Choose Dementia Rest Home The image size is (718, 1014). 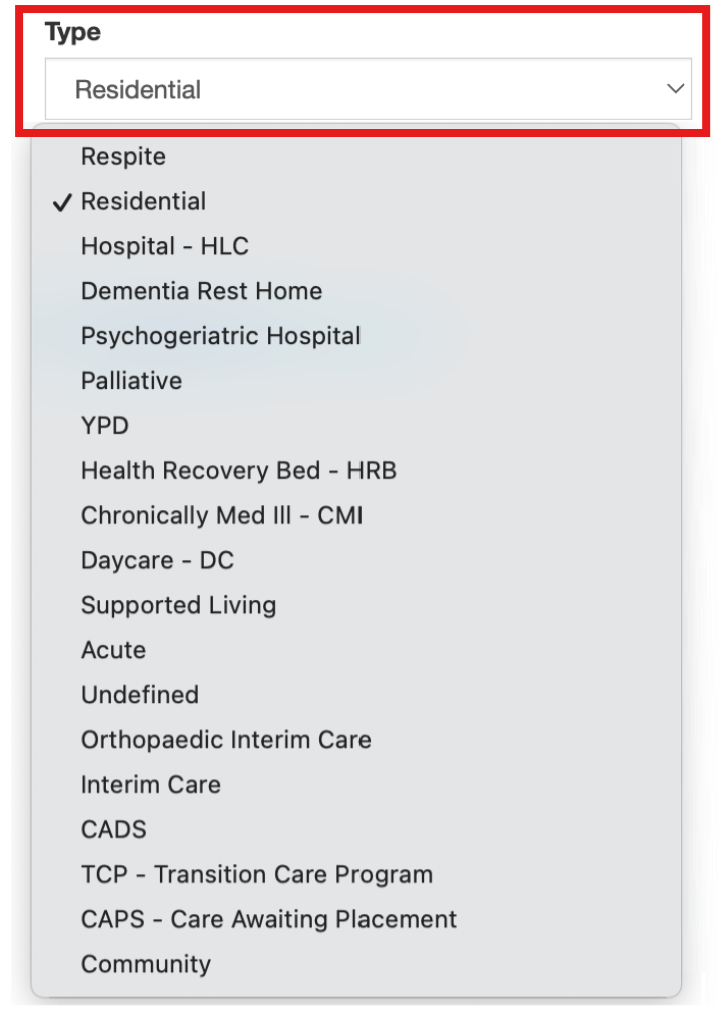(x=201, y=291)
